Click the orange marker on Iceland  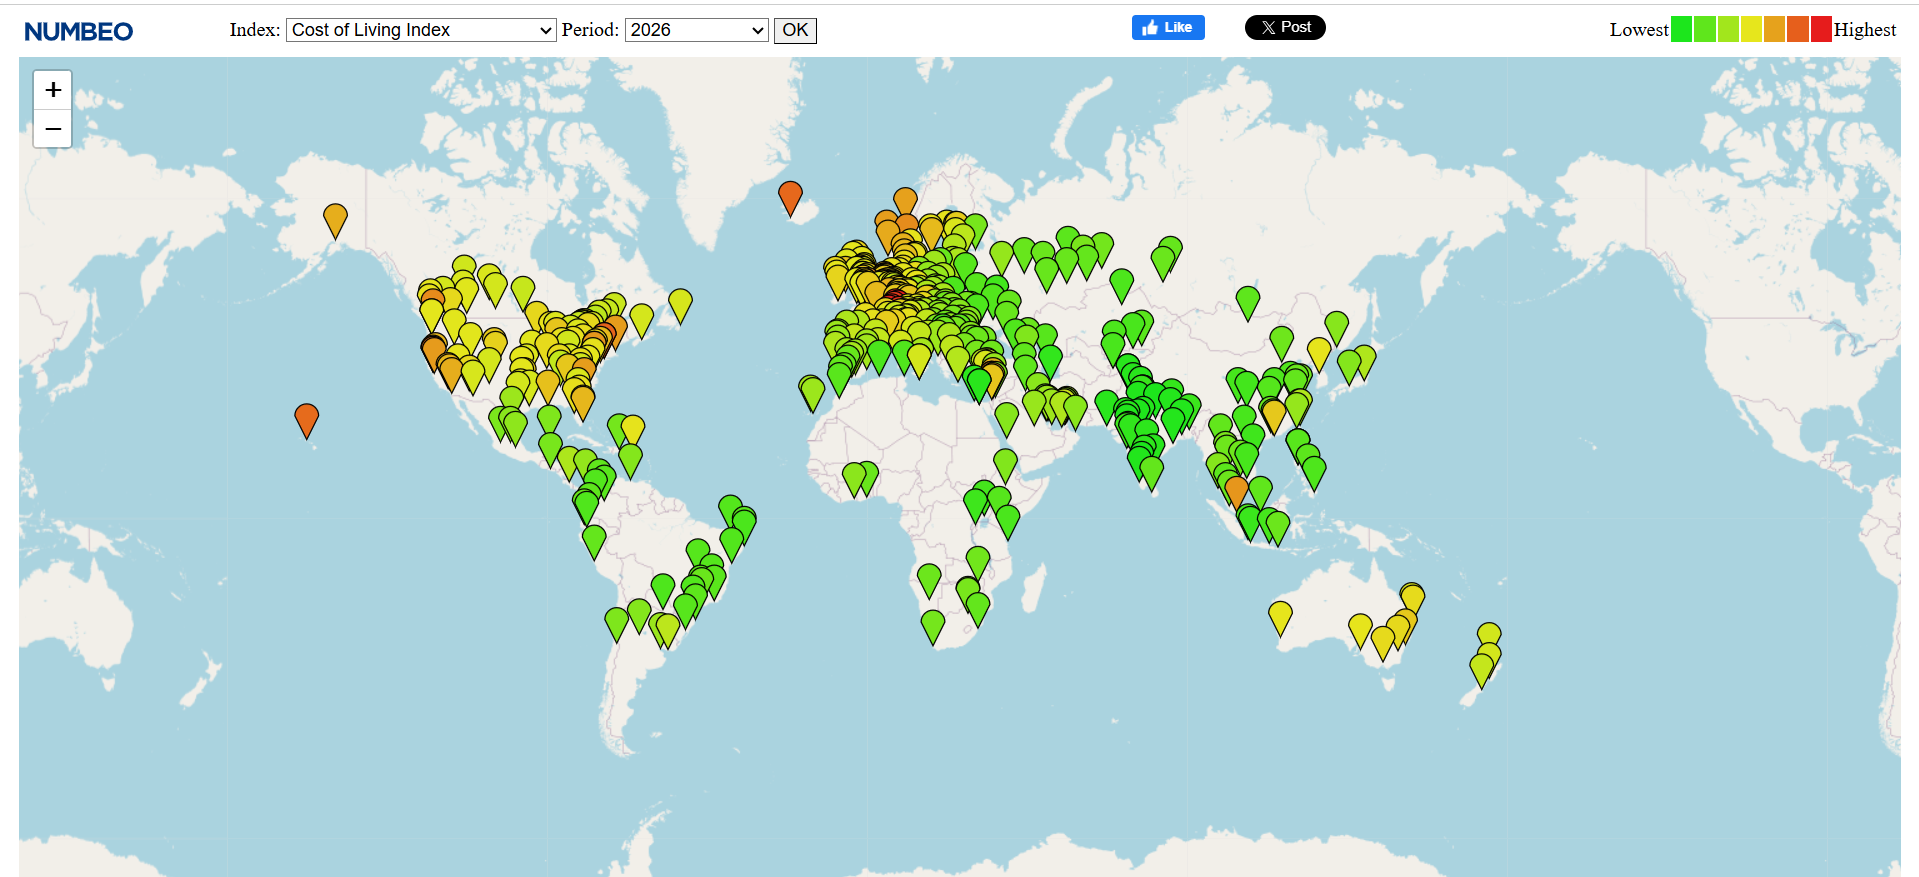tap(790, 196)
